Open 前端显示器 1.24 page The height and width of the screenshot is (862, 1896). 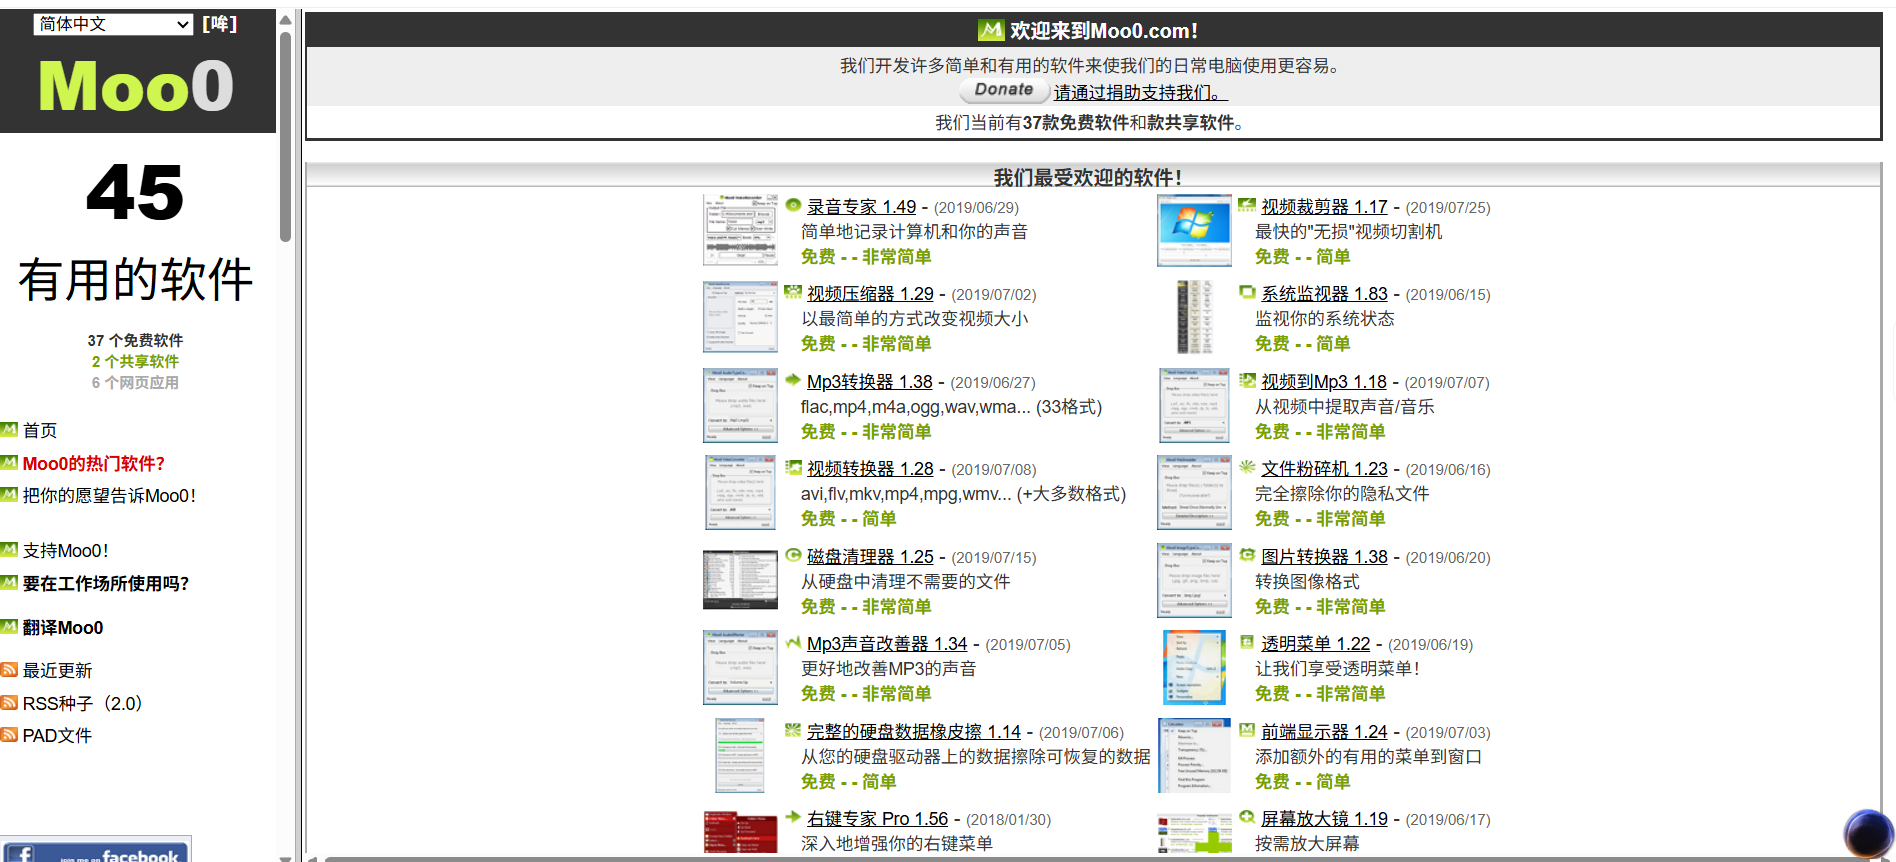coord(1324,732)
